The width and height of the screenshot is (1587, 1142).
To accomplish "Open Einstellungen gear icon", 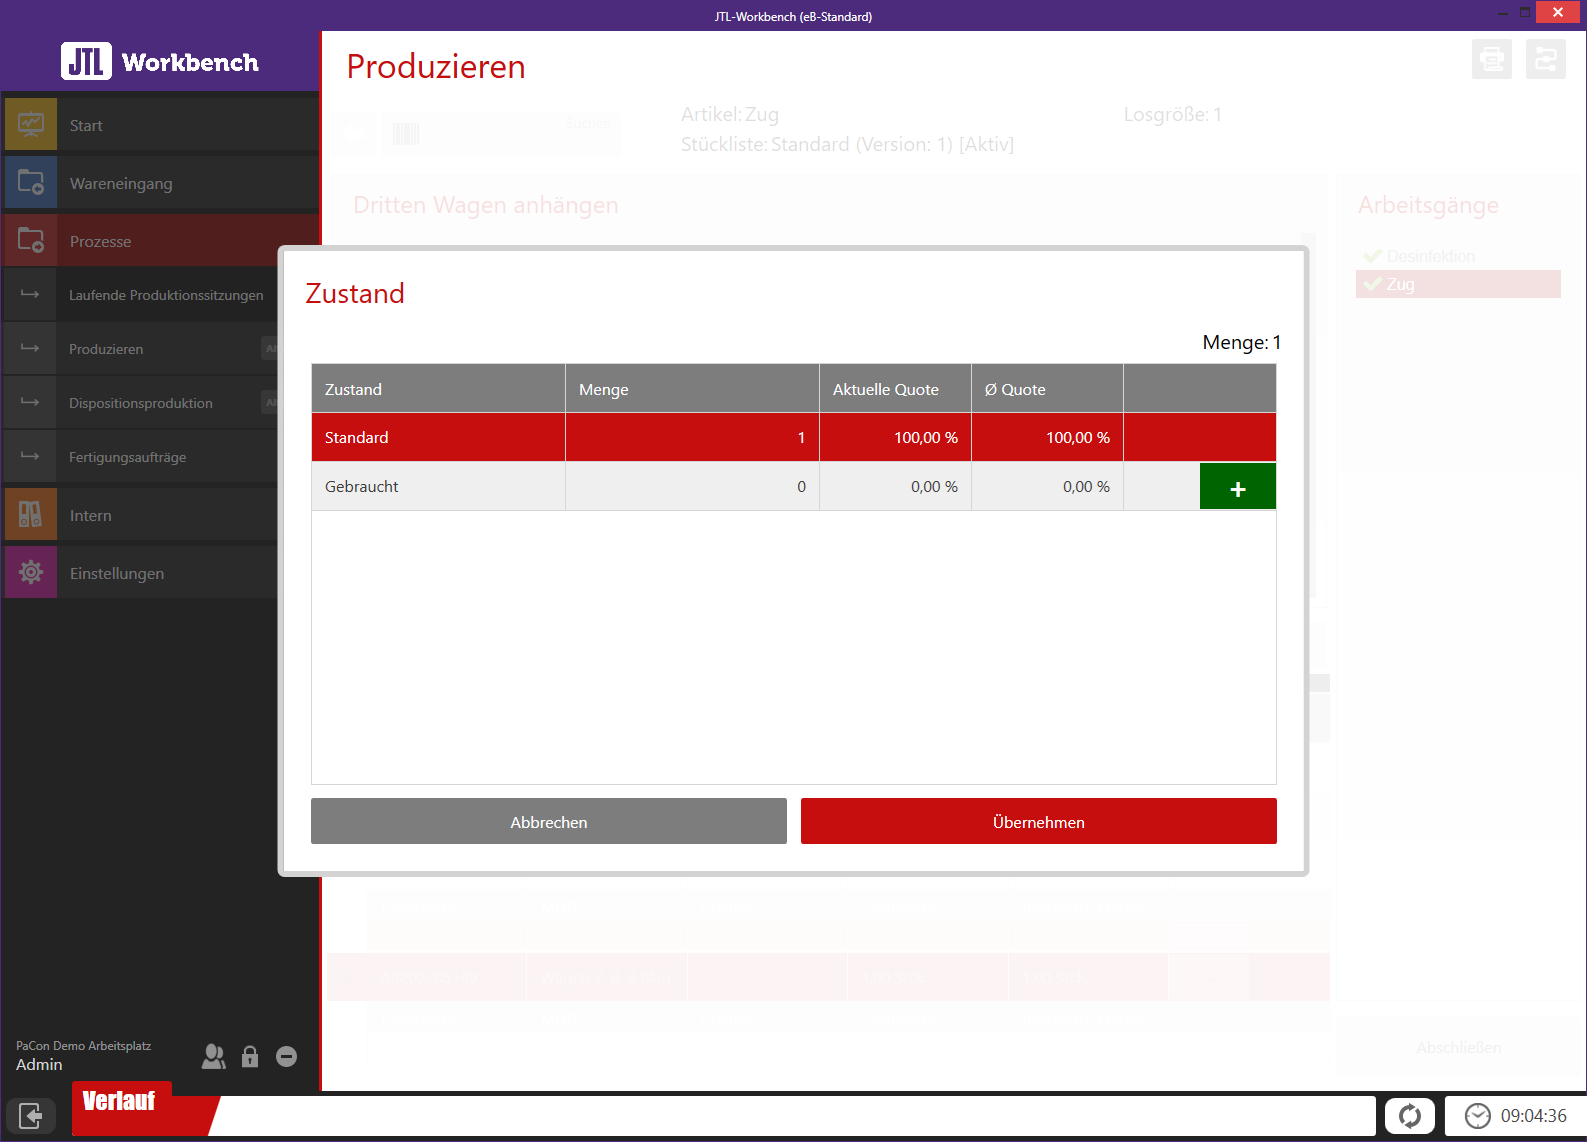I will click(31, 573).
